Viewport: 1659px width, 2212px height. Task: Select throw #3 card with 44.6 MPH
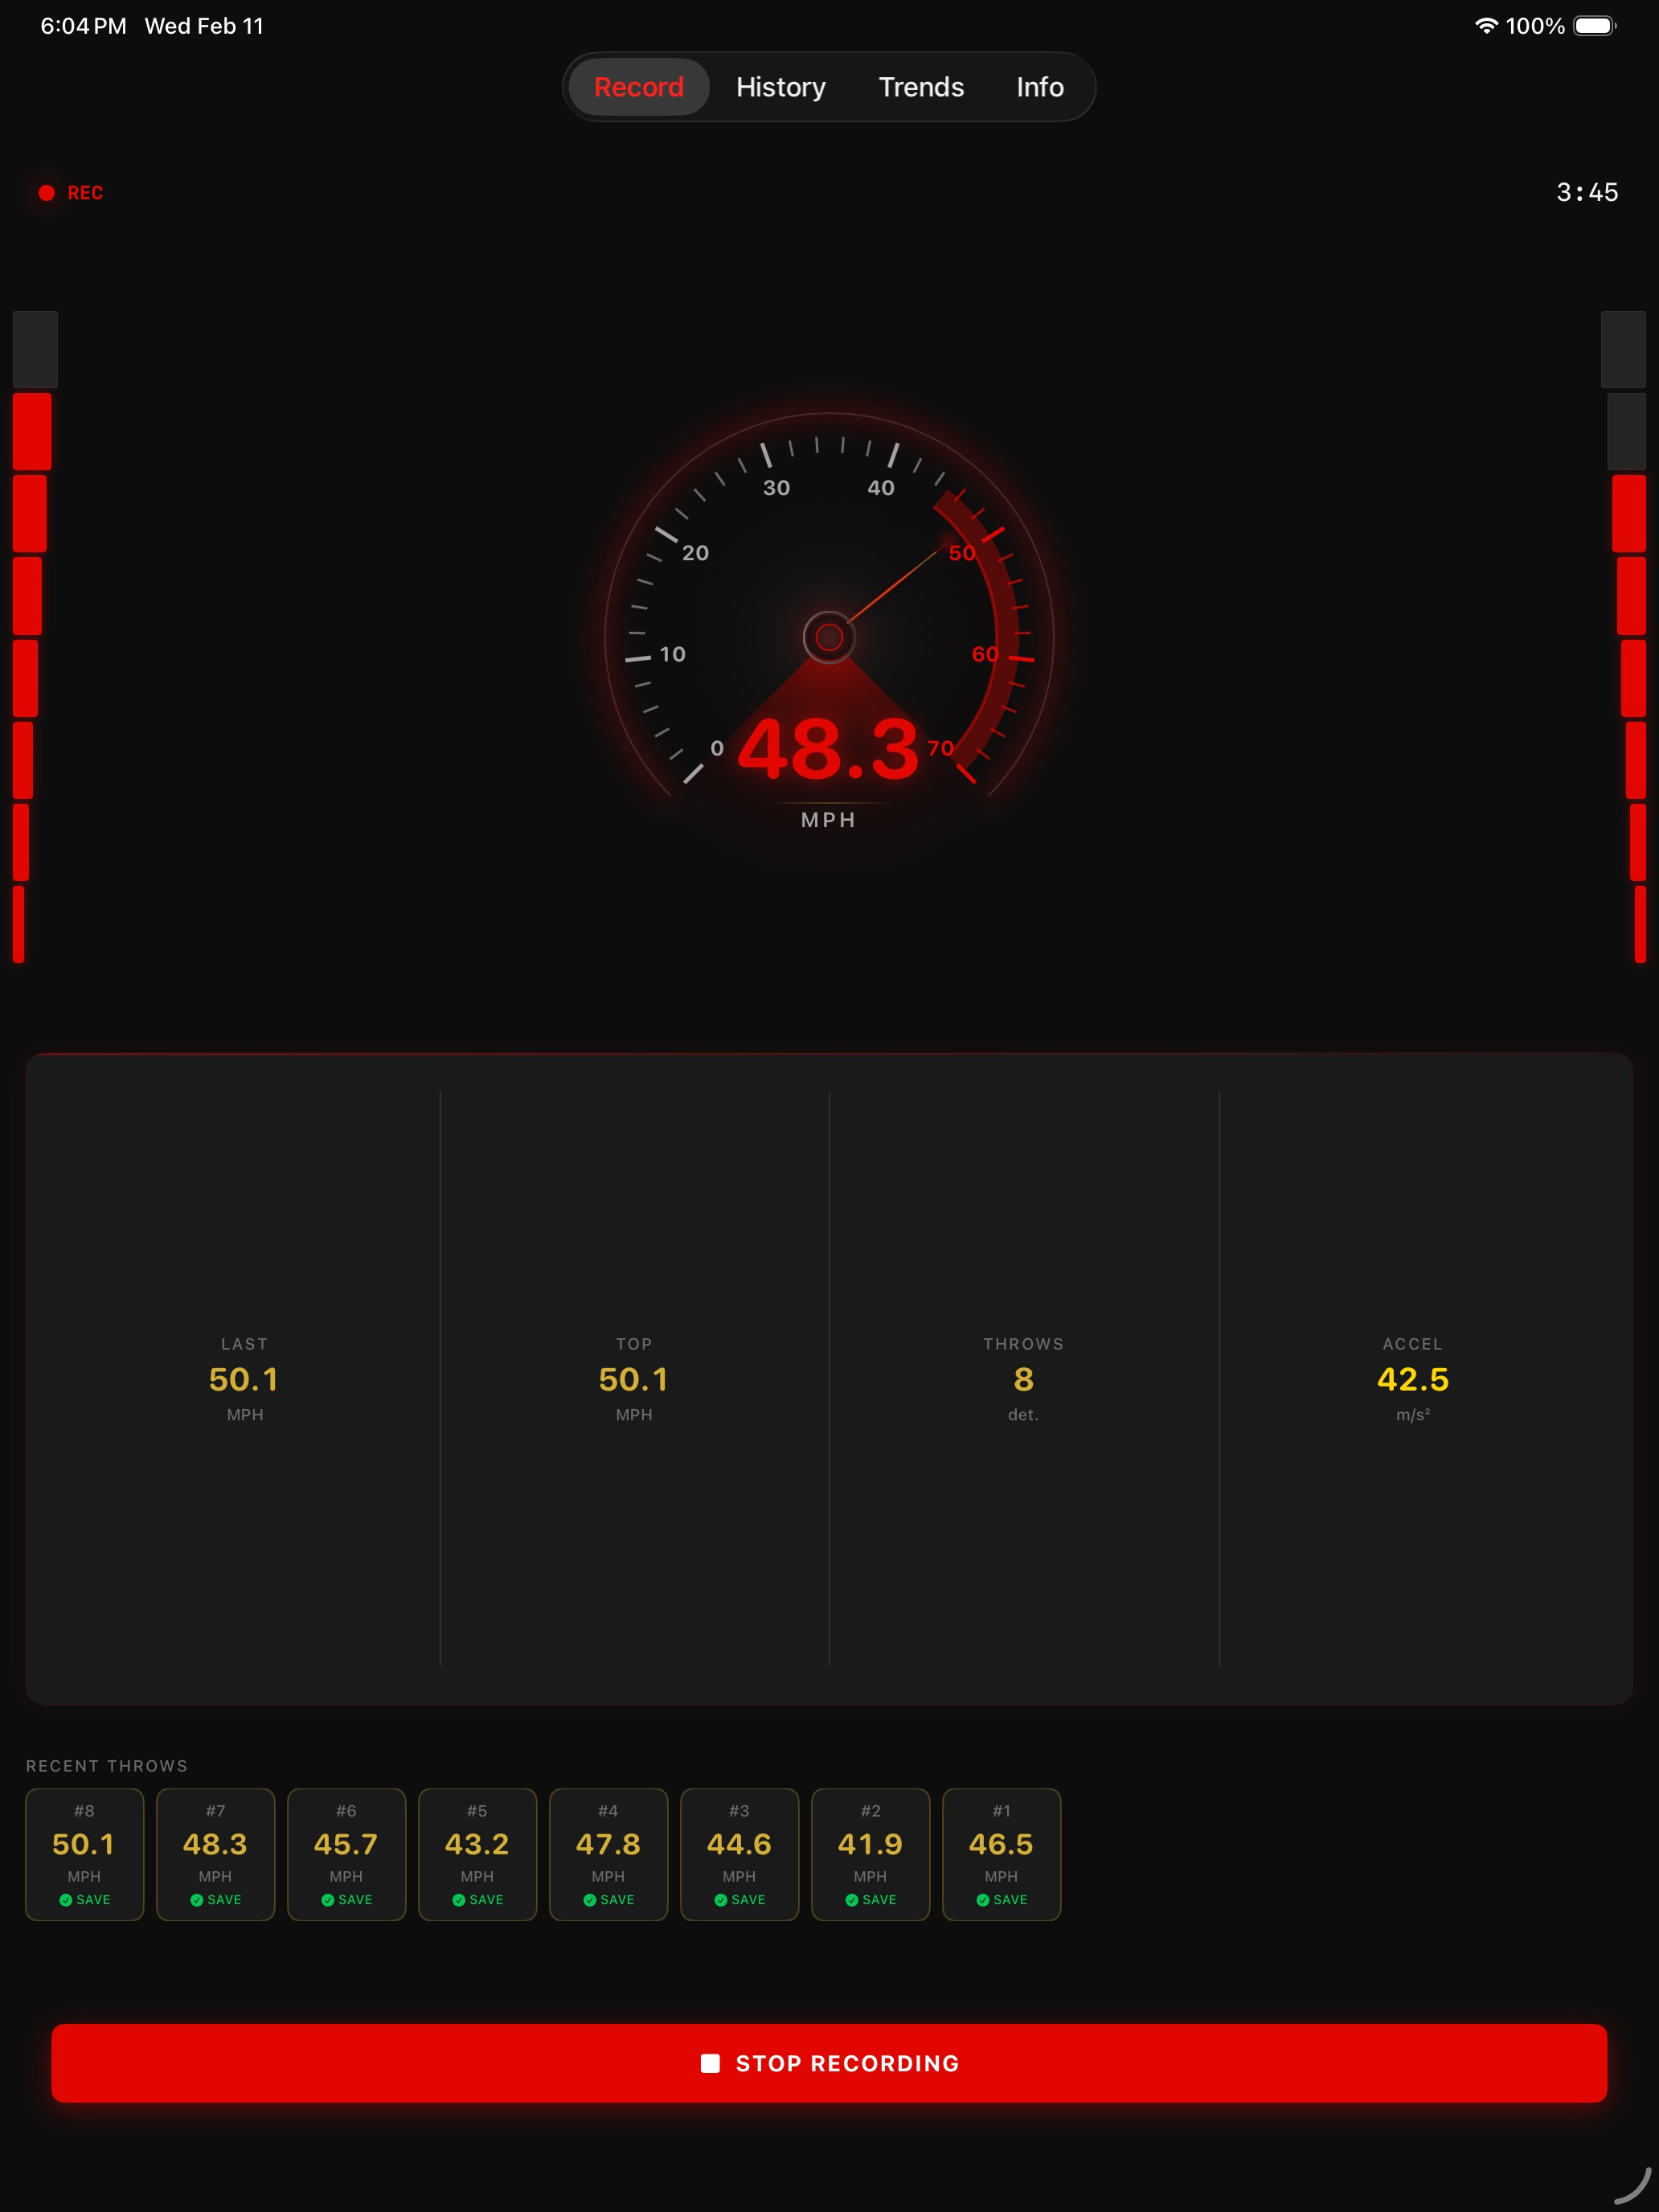coord(739,1854)
